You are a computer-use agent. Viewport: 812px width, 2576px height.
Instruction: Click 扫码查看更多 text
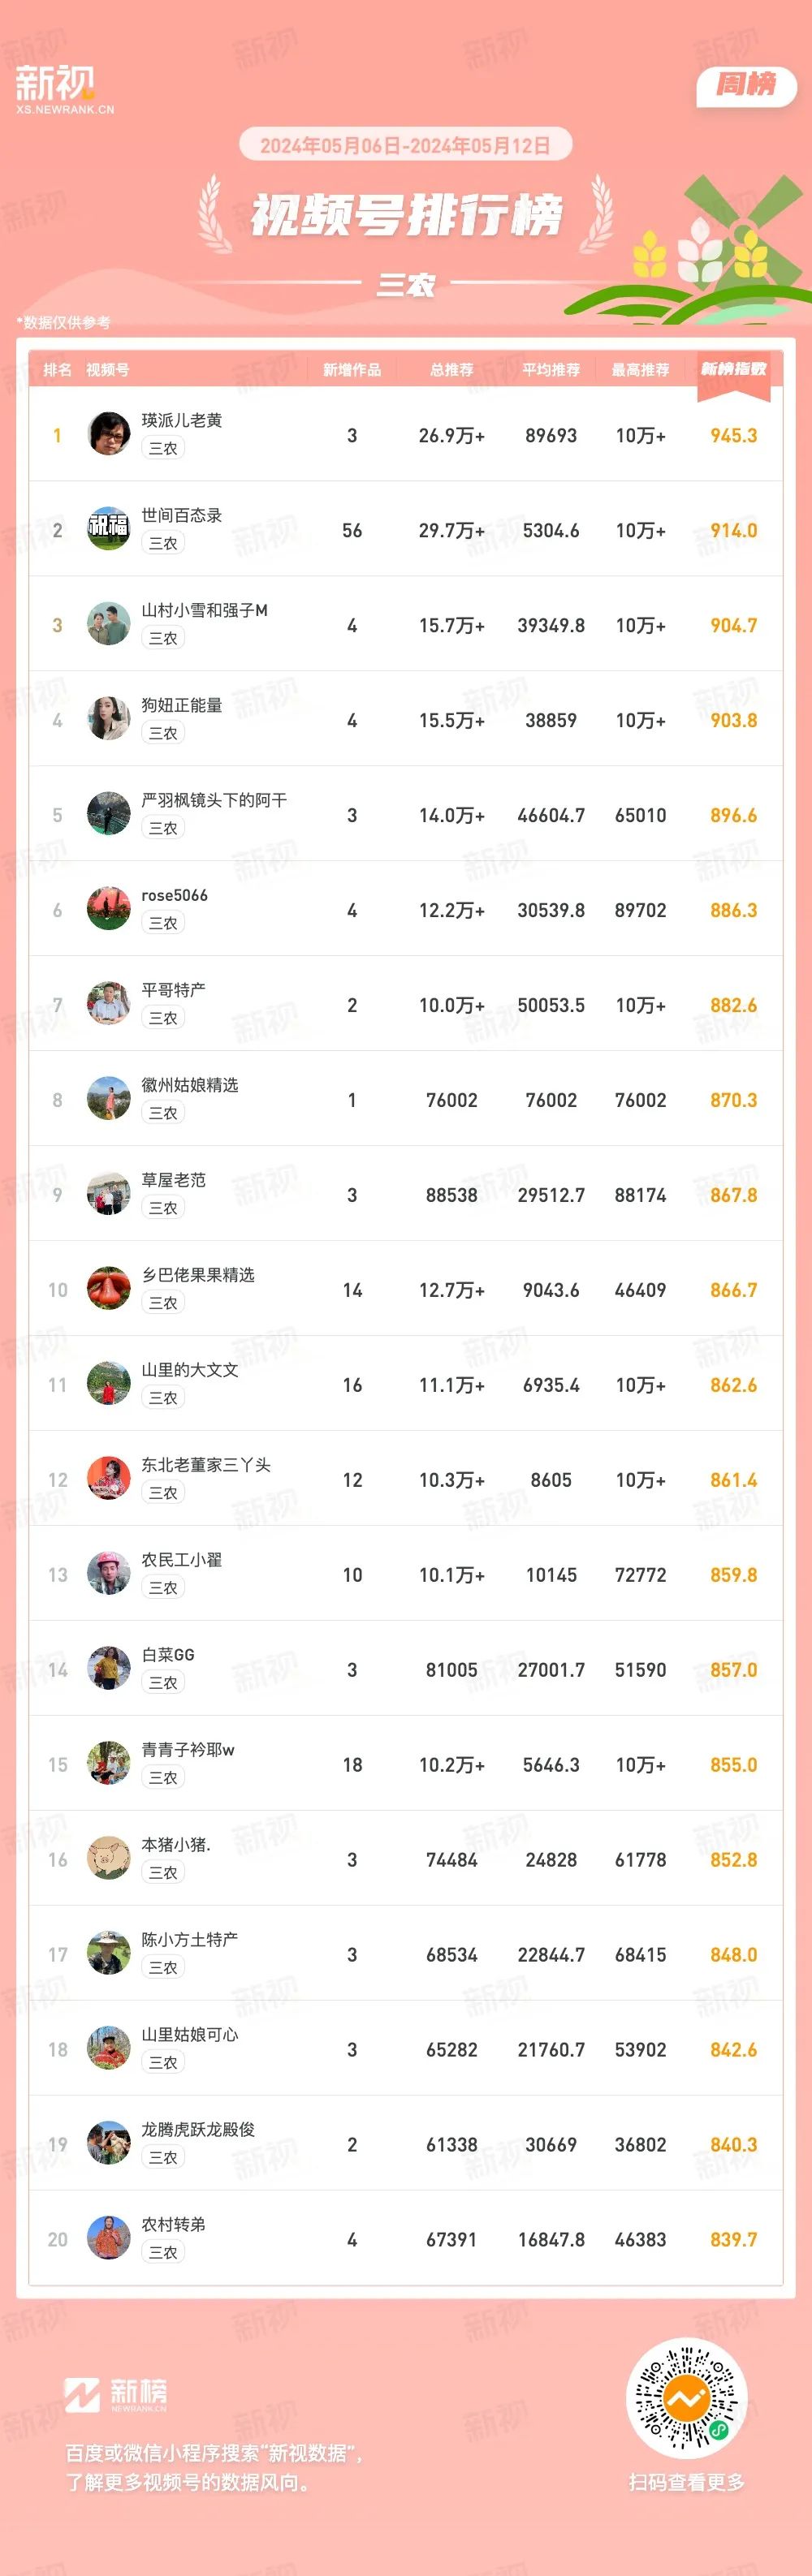pyautogui.click(x=686, y=2482)
